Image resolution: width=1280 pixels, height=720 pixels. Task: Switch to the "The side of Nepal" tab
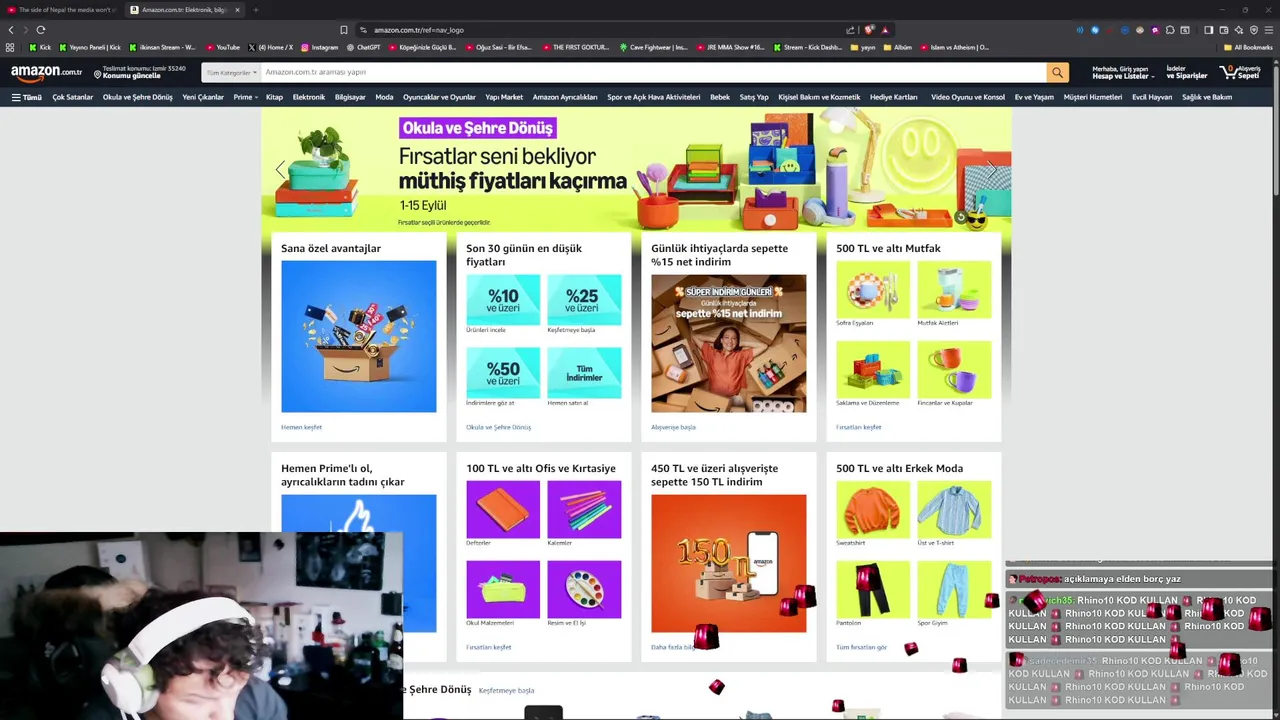pyautogui.click(x=62, y=10)
